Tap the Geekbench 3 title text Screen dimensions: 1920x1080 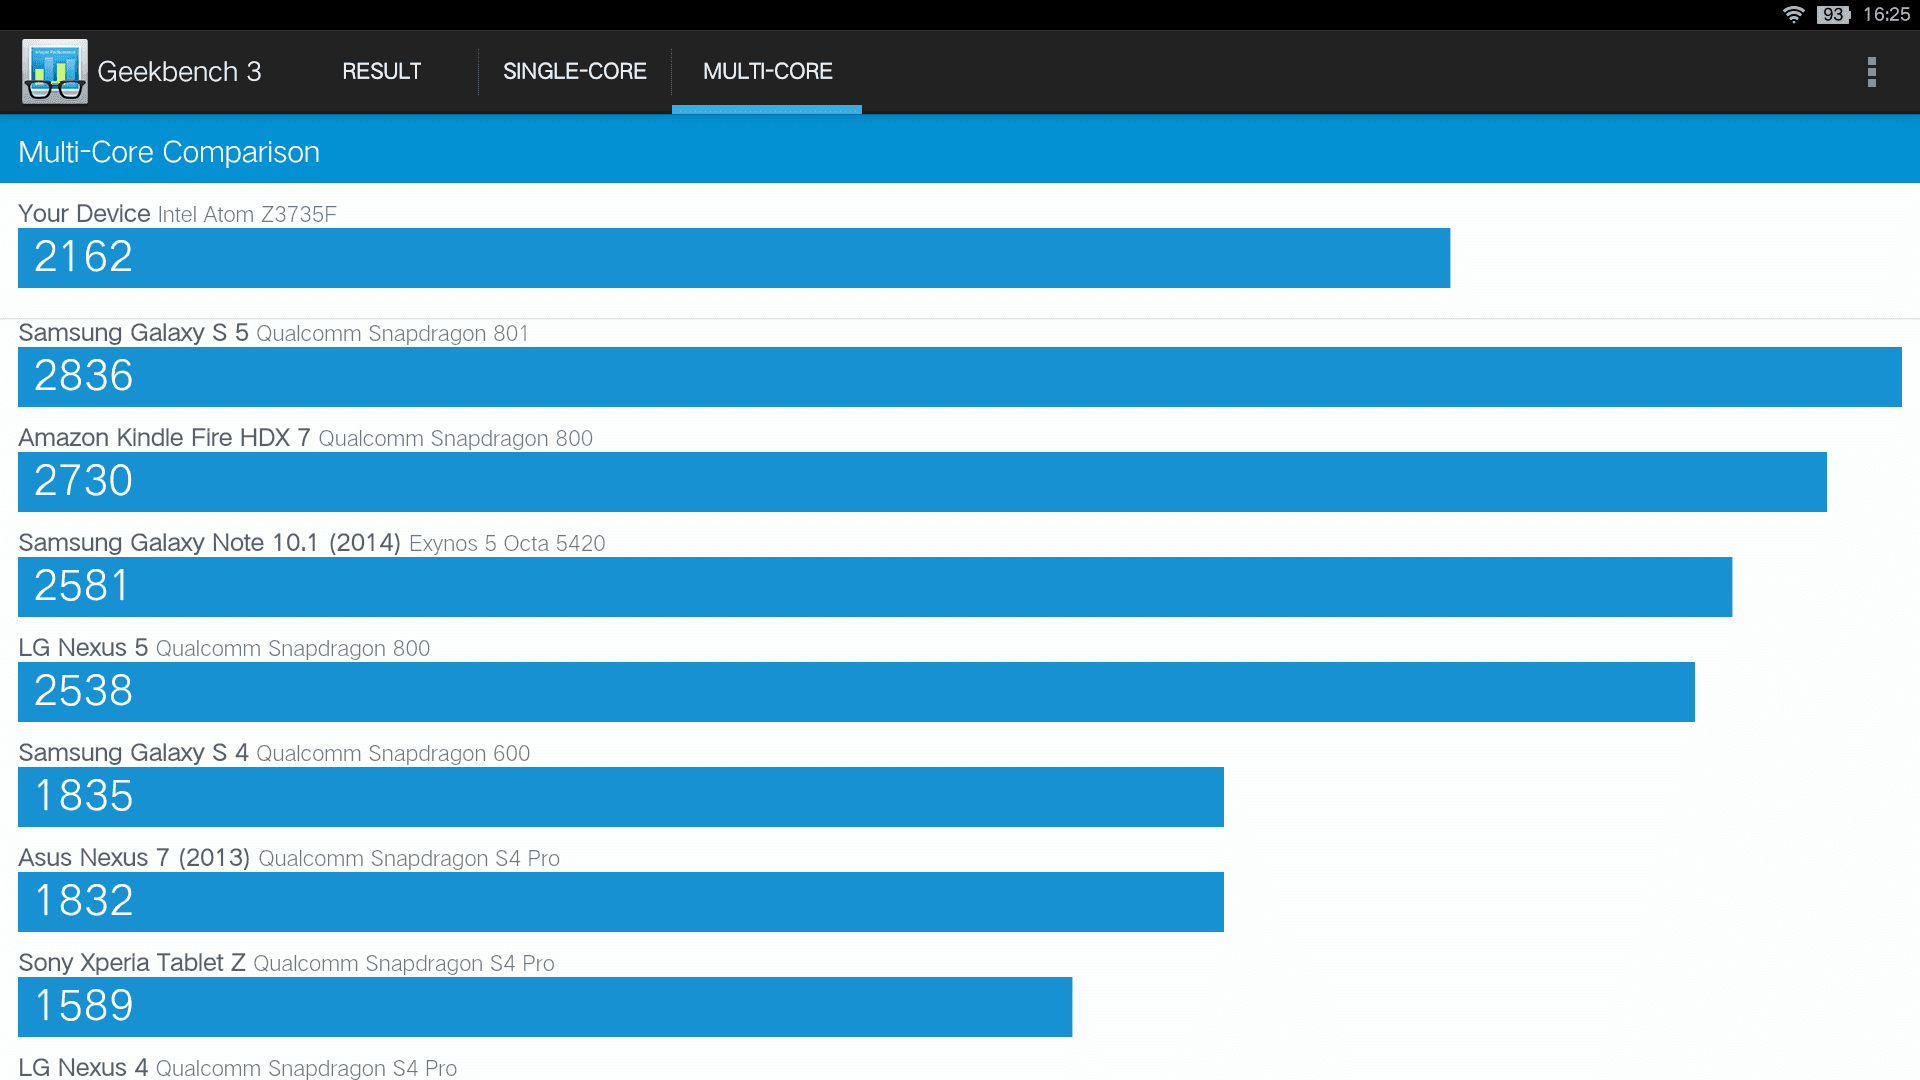tap(179, 72)
